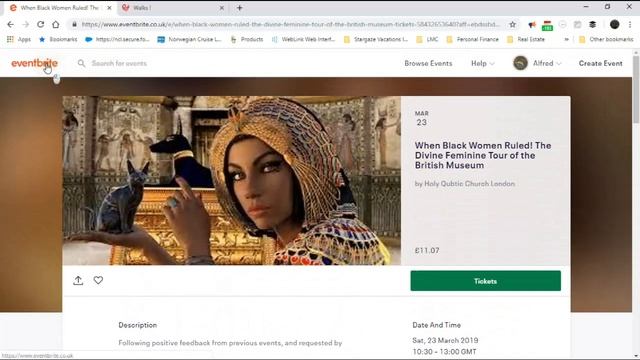Open the Products bookmark
The image size is (640, 360).
coord(247,39)
